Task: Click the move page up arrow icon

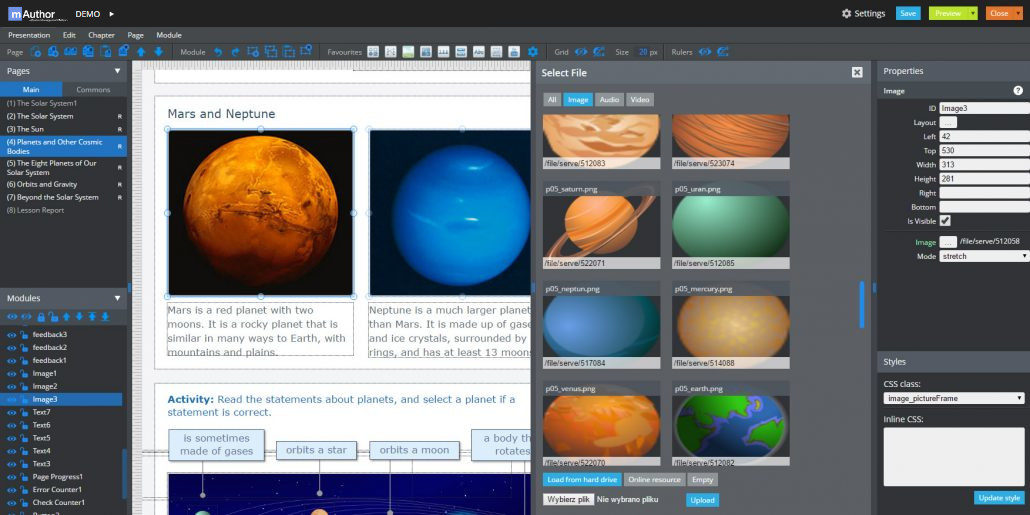Action: pyautogui.click(x=141, y=52)
